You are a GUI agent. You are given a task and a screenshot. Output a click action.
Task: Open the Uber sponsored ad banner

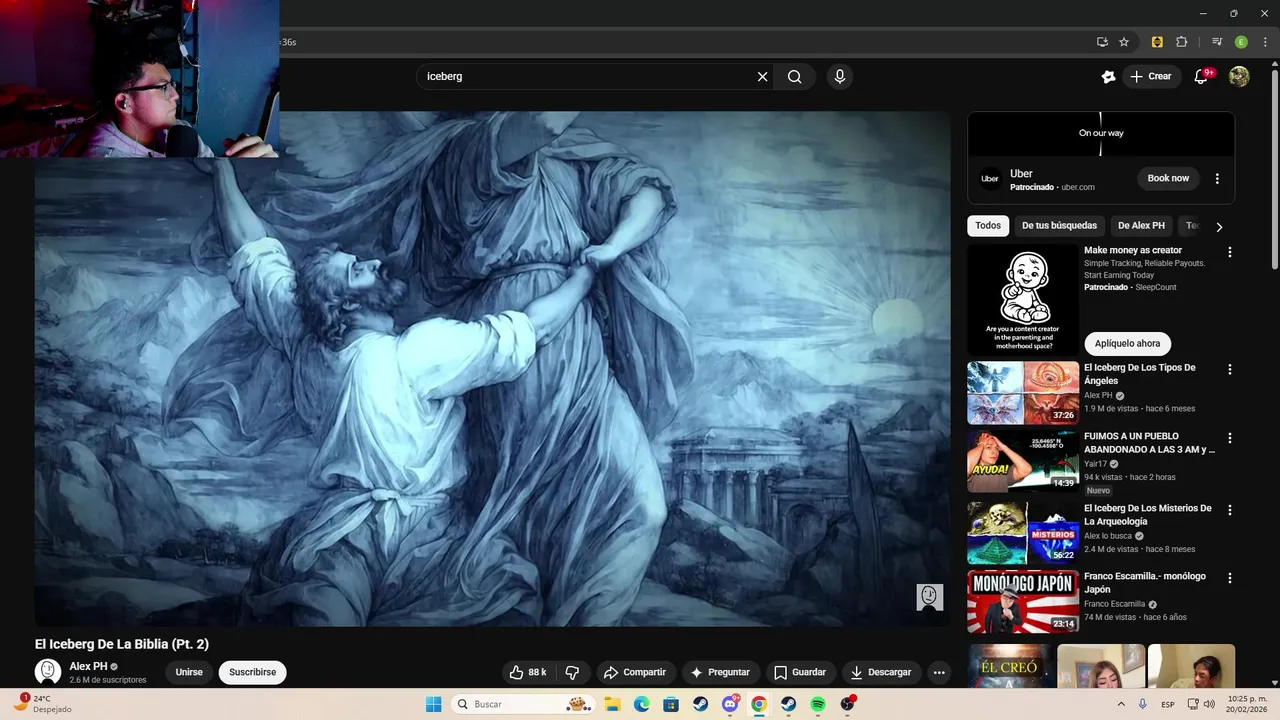[x=1101, y=133]
